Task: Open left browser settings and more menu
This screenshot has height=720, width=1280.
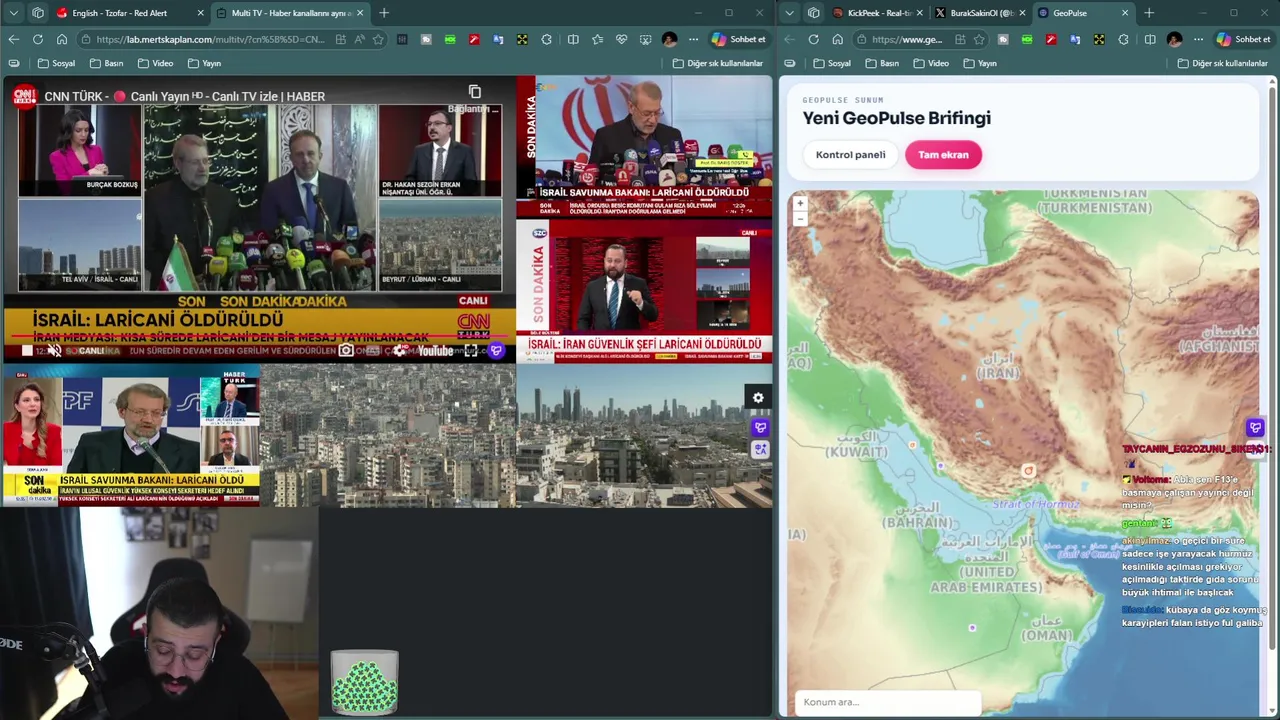Action: pos(693,39)
